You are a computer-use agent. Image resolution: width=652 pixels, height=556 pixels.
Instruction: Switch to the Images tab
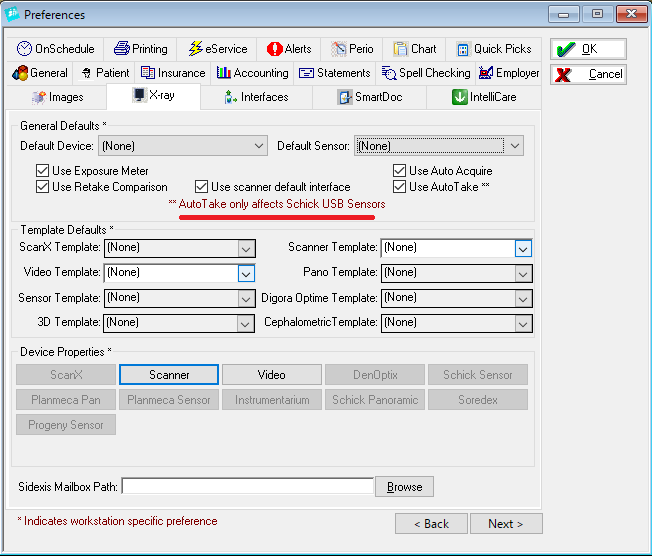point(57,97)
